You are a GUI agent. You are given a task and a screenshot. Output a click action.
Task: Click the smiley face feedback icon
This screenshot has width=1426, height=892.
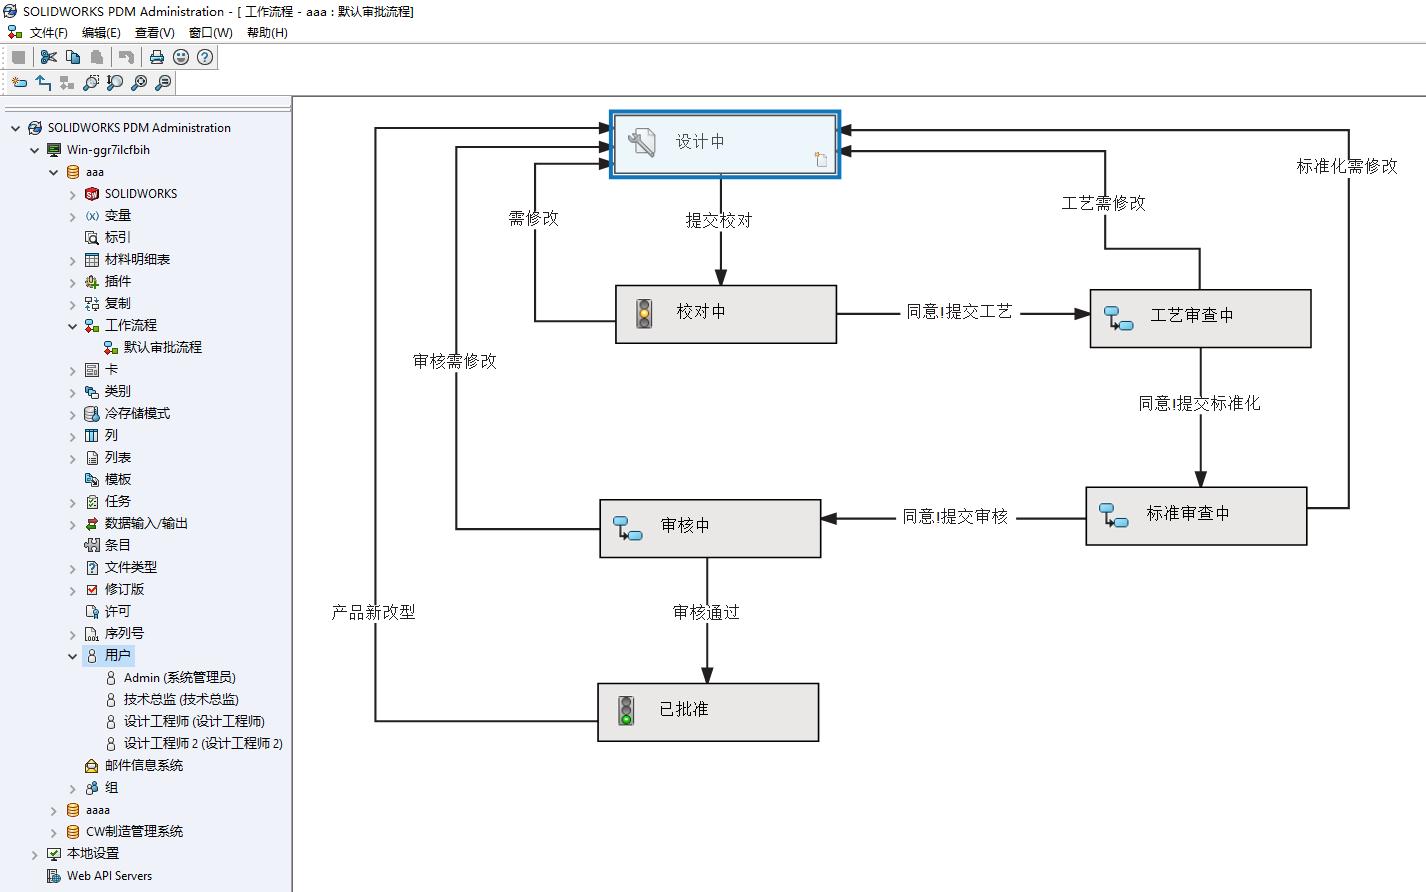click(181, 57)
